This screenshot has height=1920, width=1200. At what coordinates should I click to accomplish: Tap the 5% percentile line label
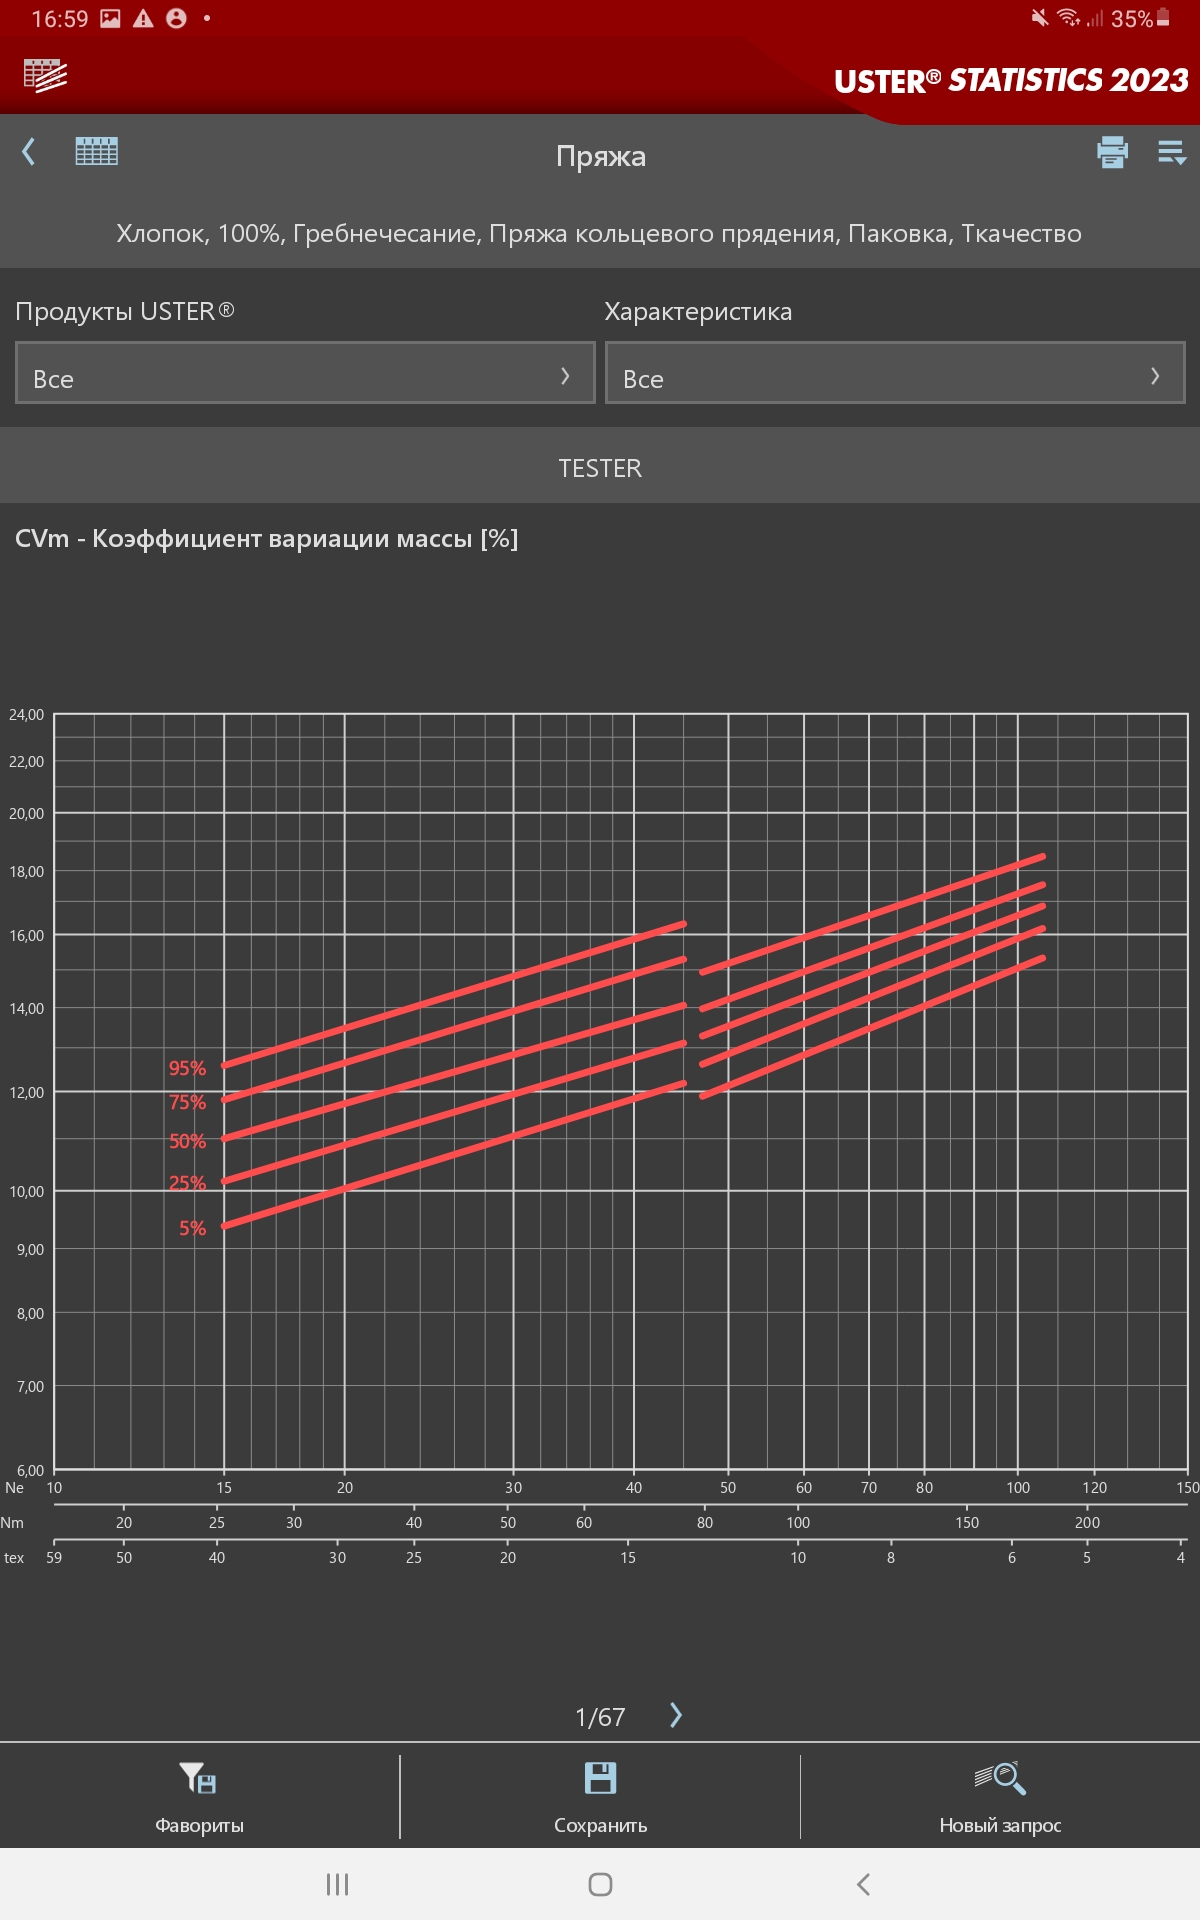point(192,1228)
